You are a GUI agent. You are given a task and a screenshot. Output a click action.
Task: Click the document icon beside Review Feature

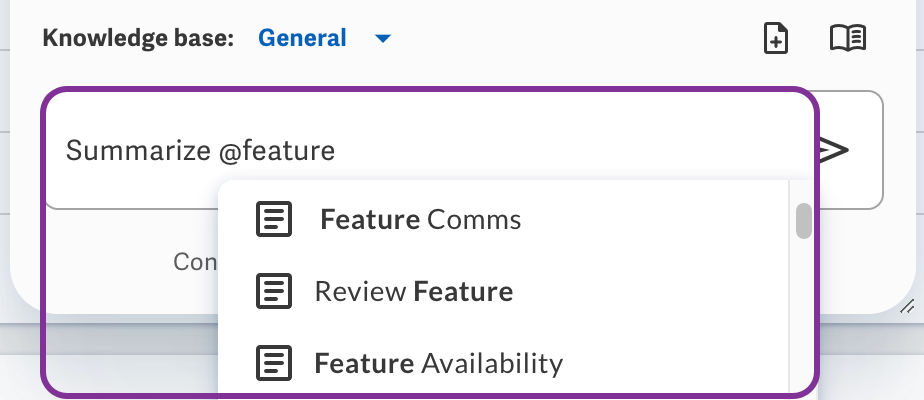coord(274,291)
